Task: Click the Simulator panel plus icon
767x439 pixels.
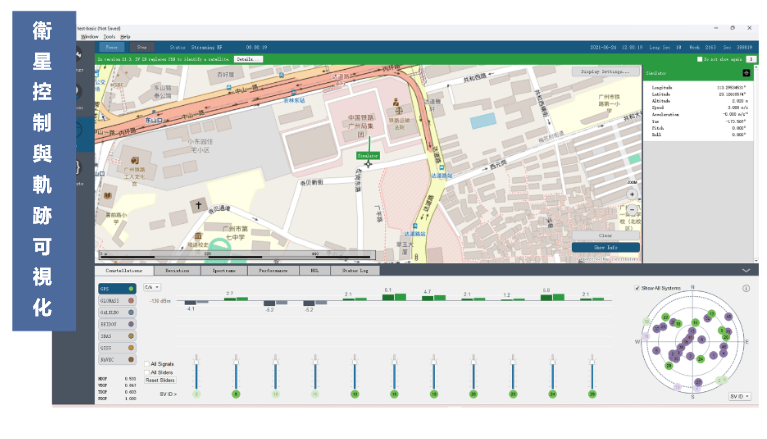Action: [745, 73]
